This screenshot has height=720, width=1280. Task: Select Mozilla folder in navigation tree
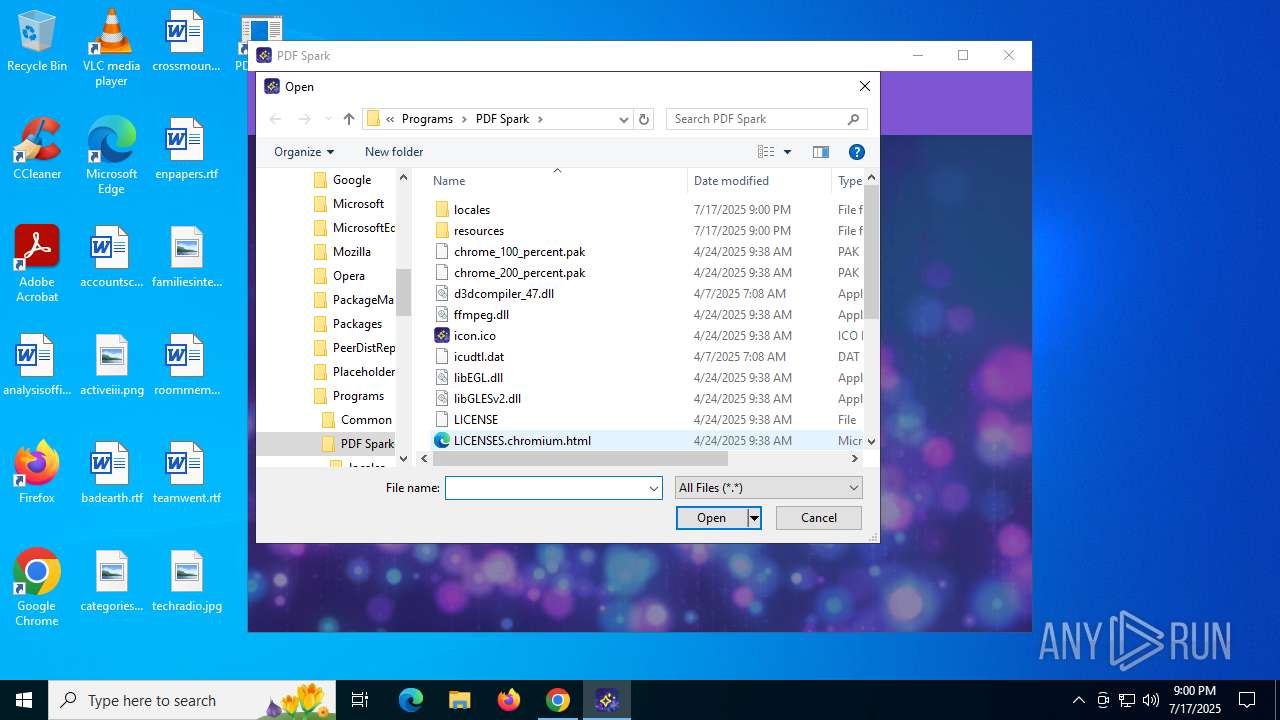point(352,252)
